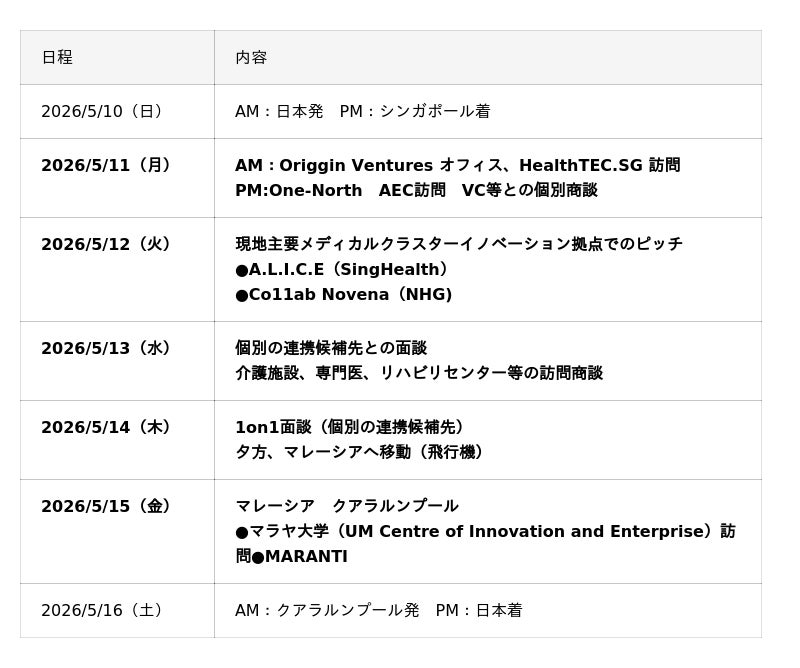Select the 2026/5/15（金） date cell
Viewport: 800px width, 668px height.
[106, 507]
